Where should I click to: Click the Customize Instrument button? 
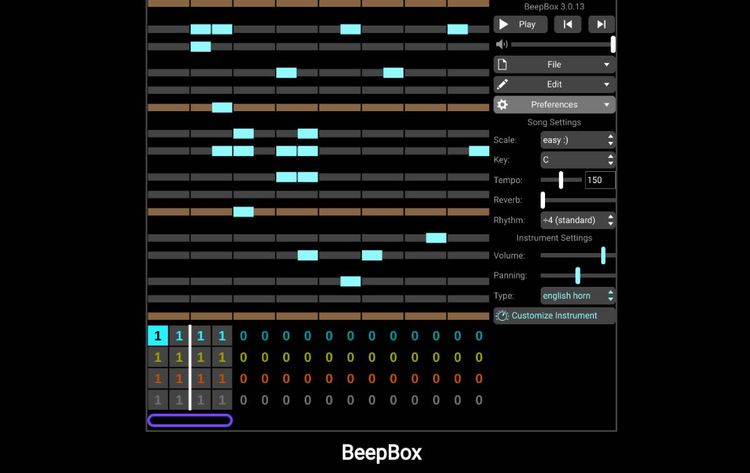point(554,316)
